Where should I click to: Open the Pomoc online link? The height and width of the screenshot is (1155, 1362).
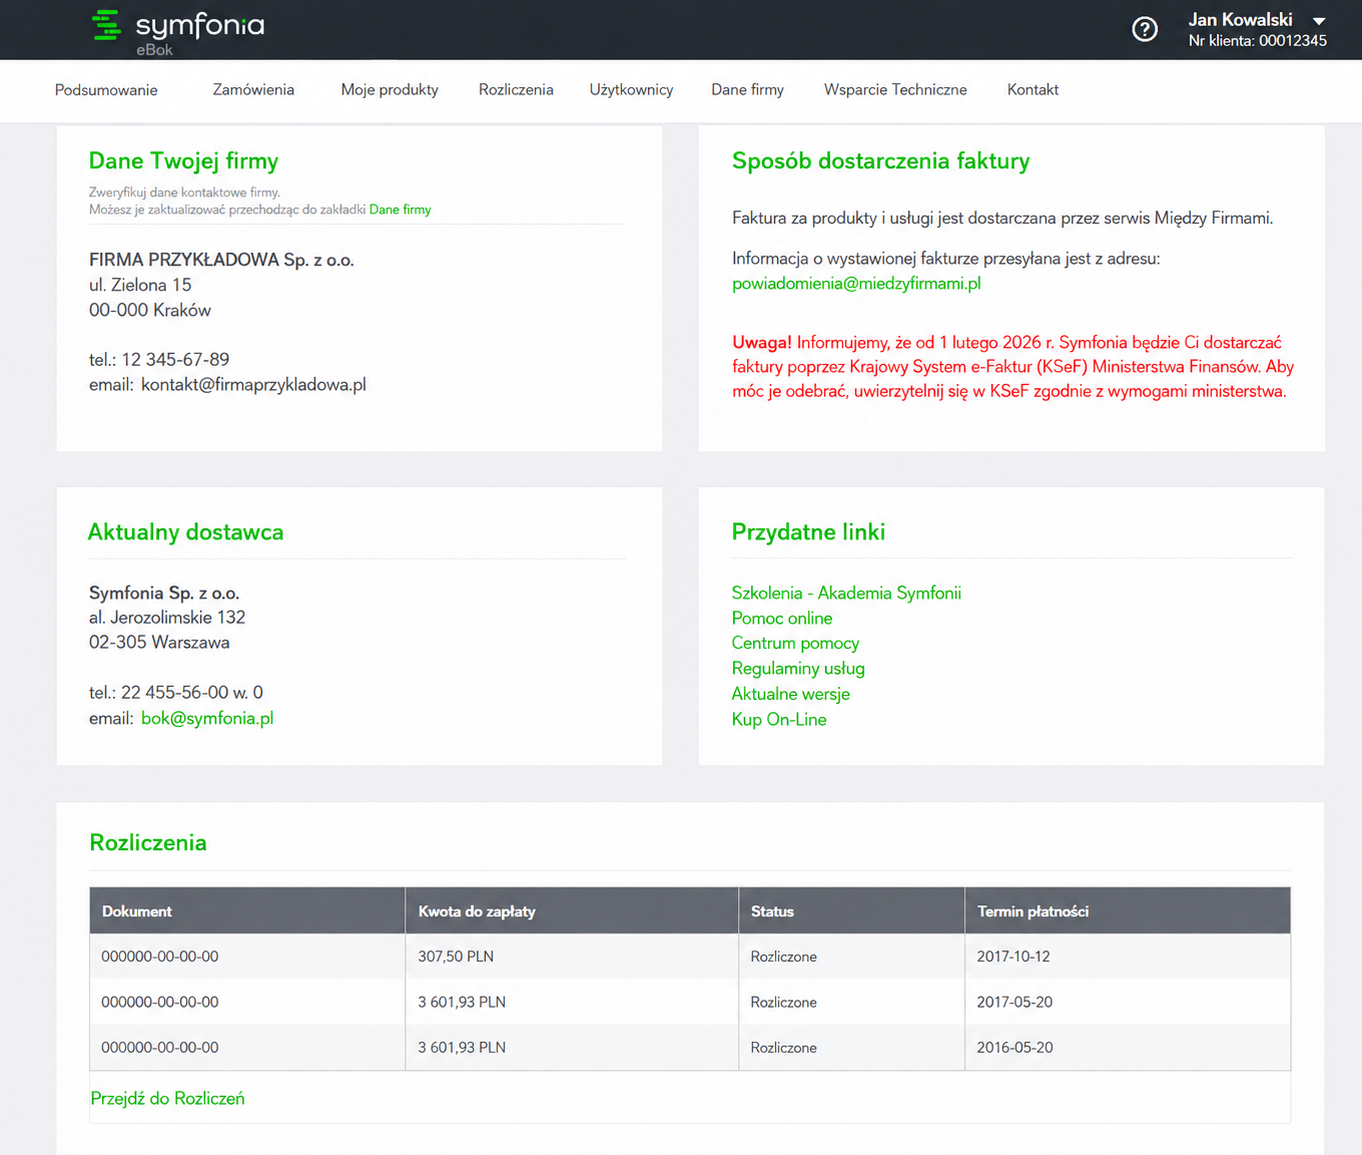click(782, 619)
